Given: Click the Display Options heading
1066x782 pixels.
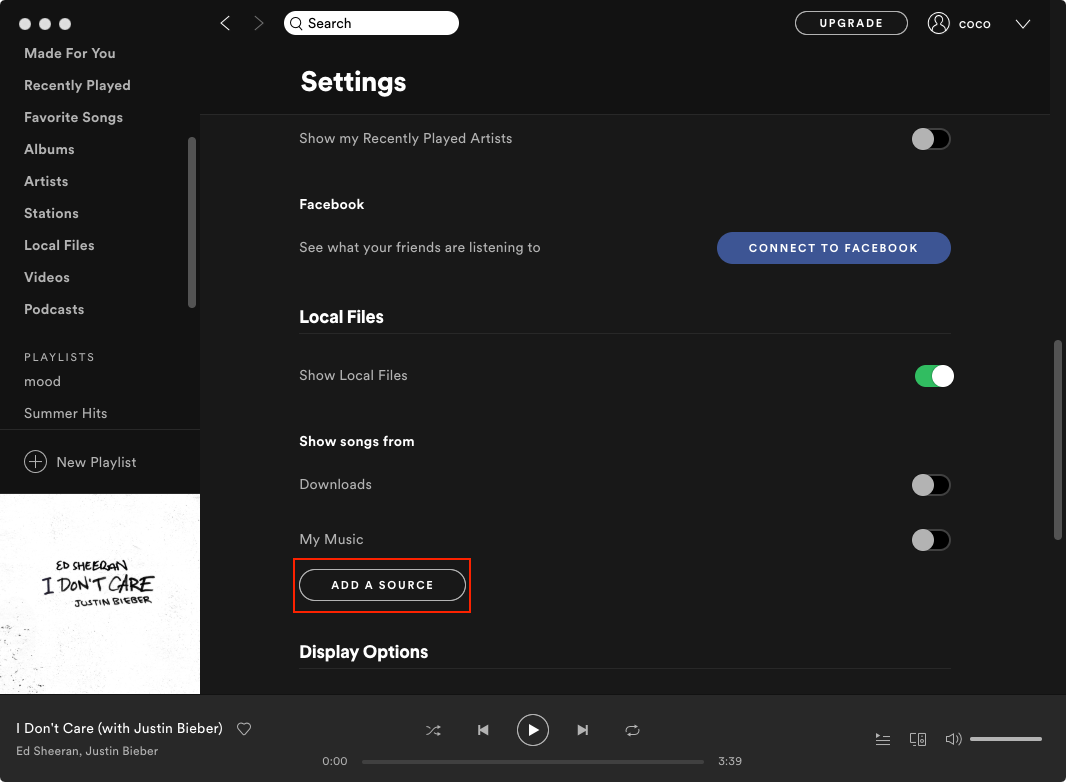Looking at the screenshot, I should click(364, 651).
